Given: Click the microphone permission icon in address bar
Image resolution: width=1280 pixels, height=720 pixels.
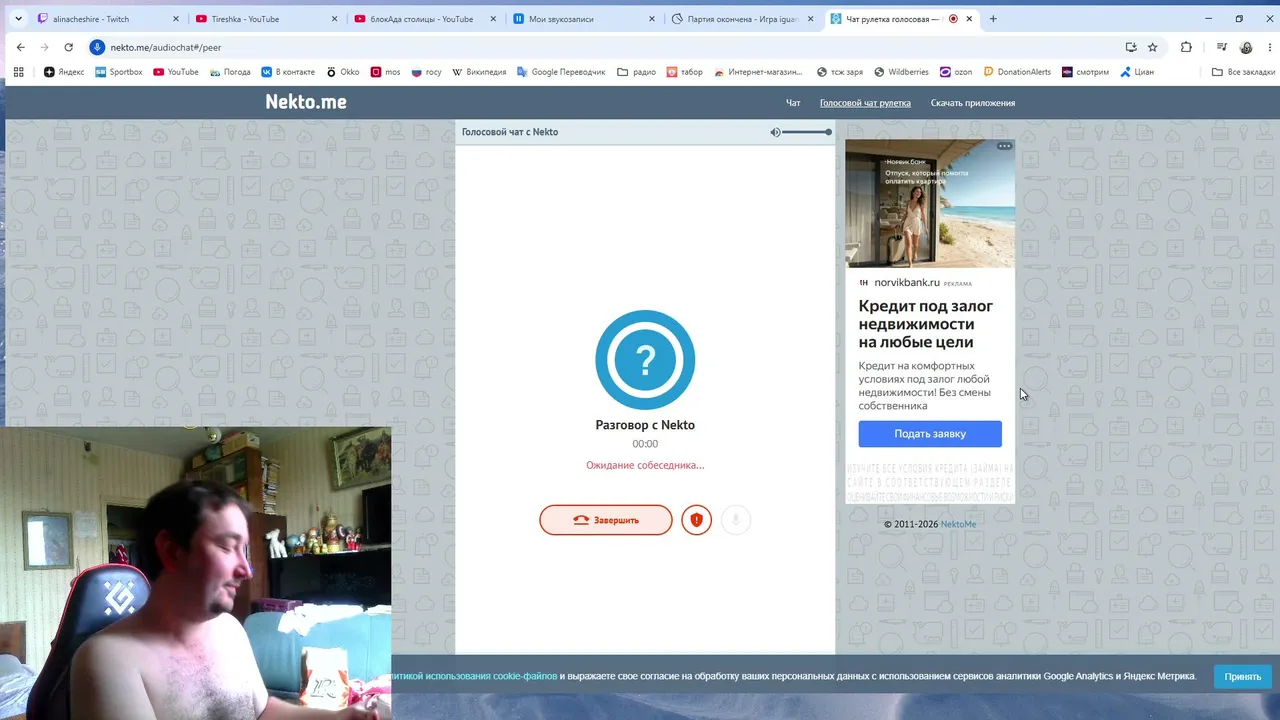Looking at the screenshot, I should (97, 47).
